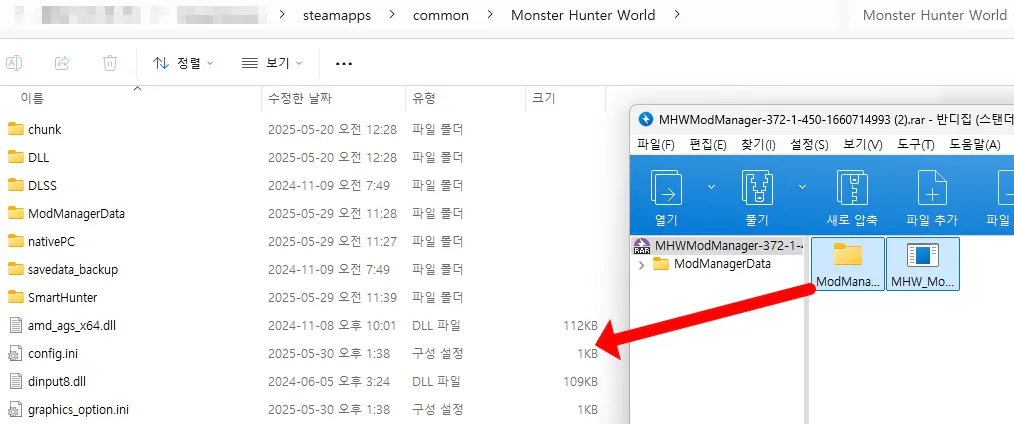Click the Add File (파일 추가) icon
The image size is (1014, 424).
(x=931, y=190)
